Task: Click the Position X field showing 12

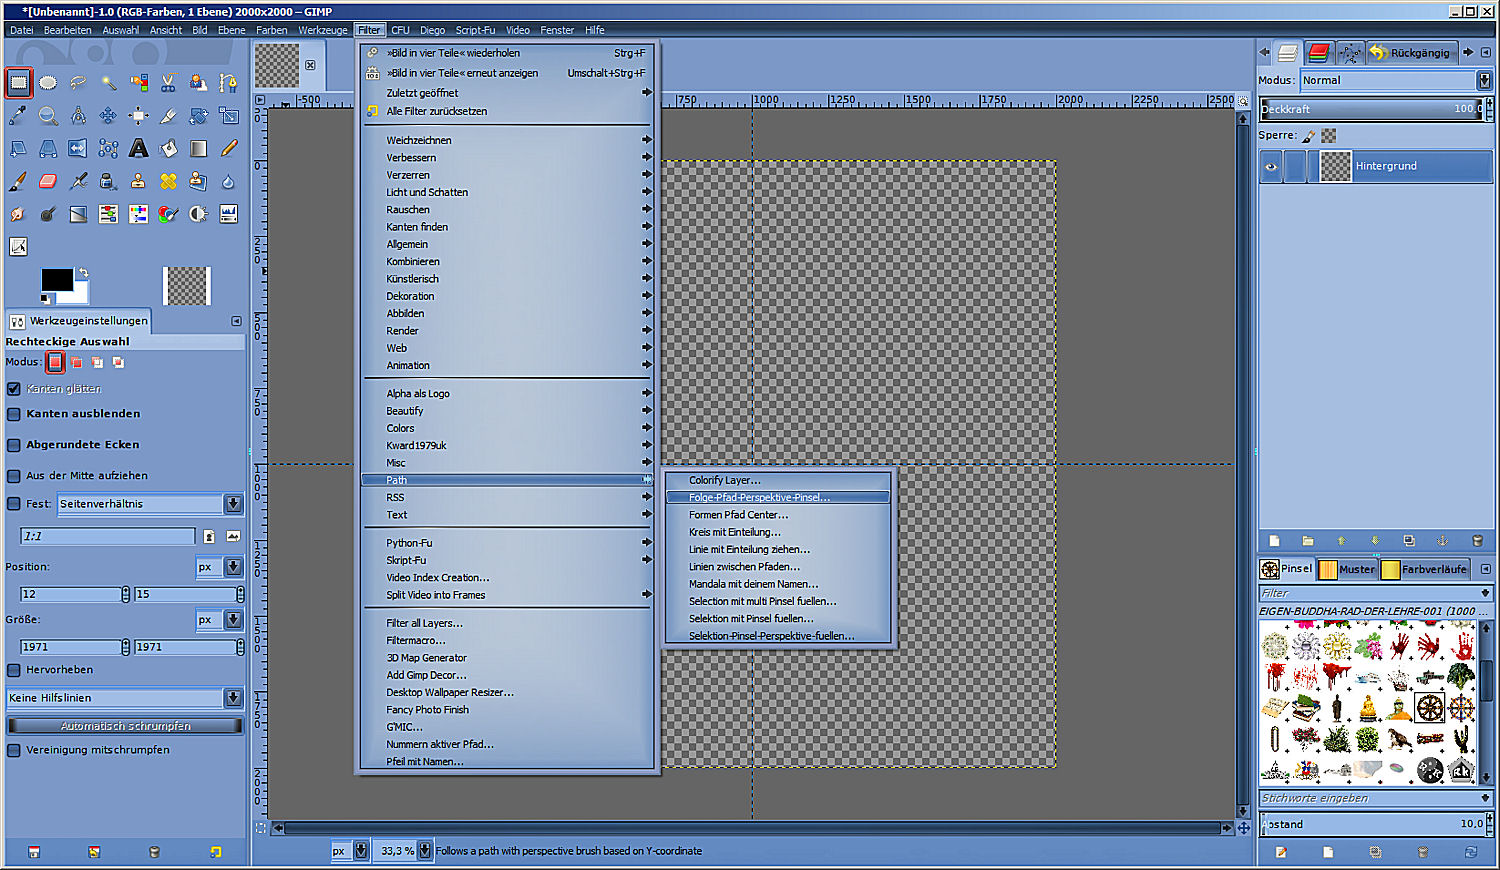Action: coord(70,594)
